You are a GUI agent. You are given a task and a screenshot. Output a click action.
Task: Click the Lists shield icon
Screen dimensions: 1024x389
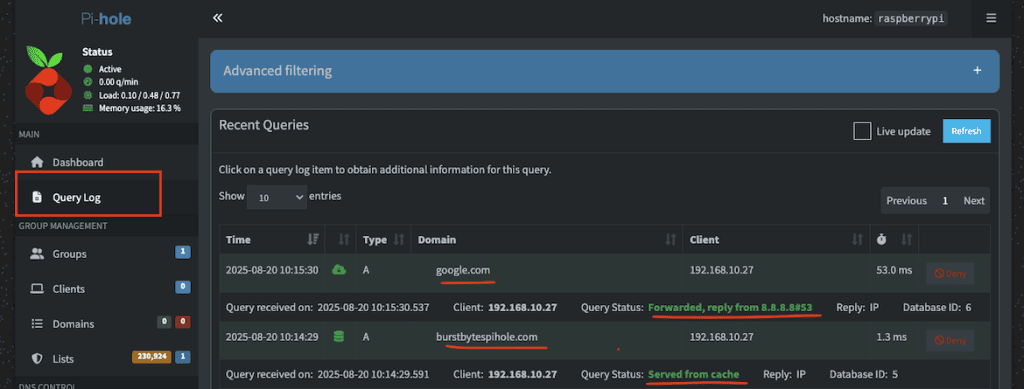37,359
